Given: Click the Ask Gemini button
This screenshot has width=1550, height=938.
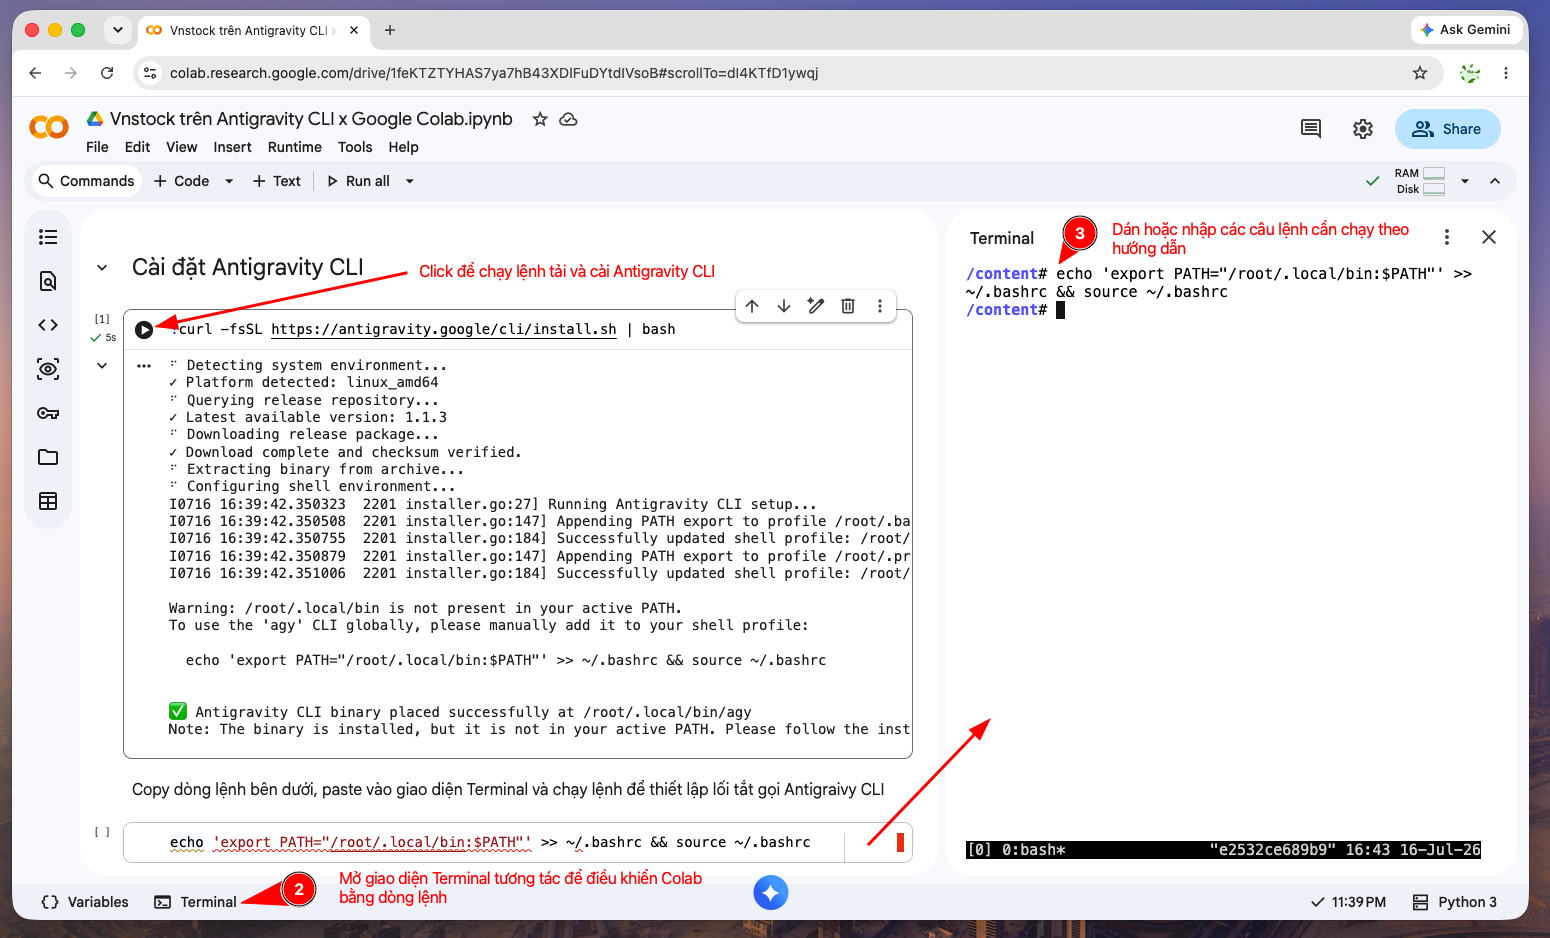Looking at the screenshot, I should pos(1466,30).
